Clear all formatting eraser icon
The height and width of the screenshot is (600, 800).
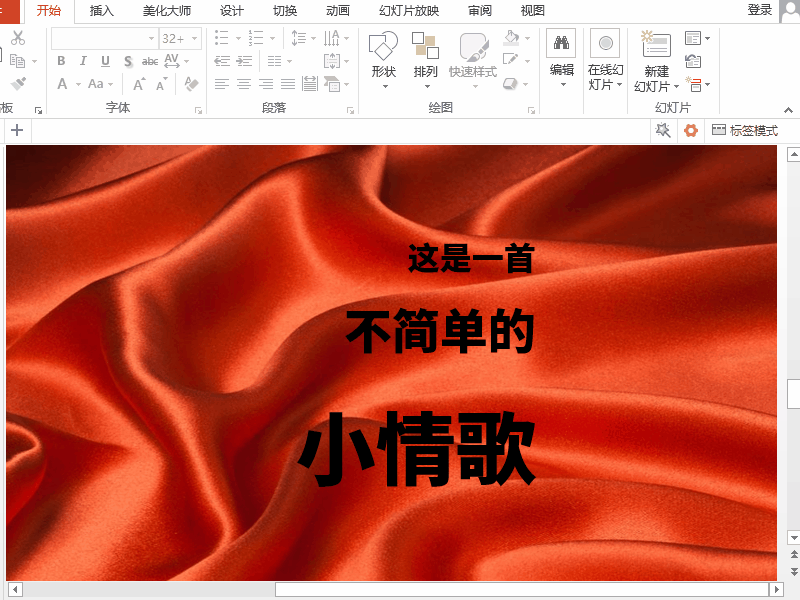(x=191, y=84)
